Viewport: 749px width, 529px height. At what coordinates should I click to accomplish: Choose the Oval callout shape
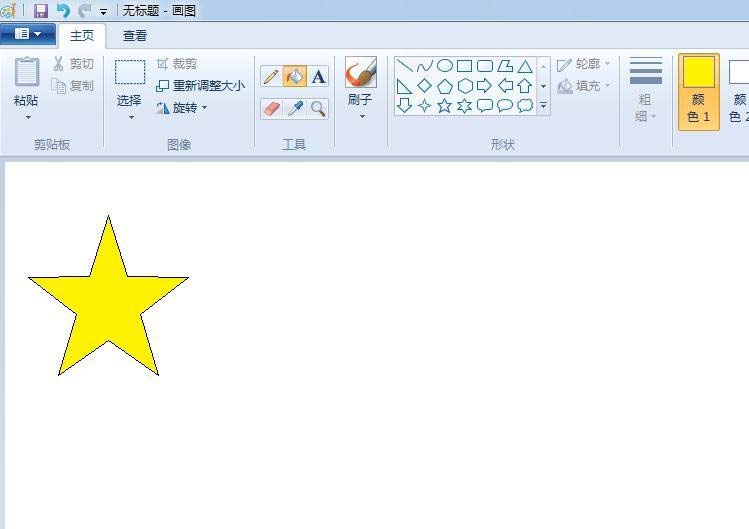(x=505, y=106)
